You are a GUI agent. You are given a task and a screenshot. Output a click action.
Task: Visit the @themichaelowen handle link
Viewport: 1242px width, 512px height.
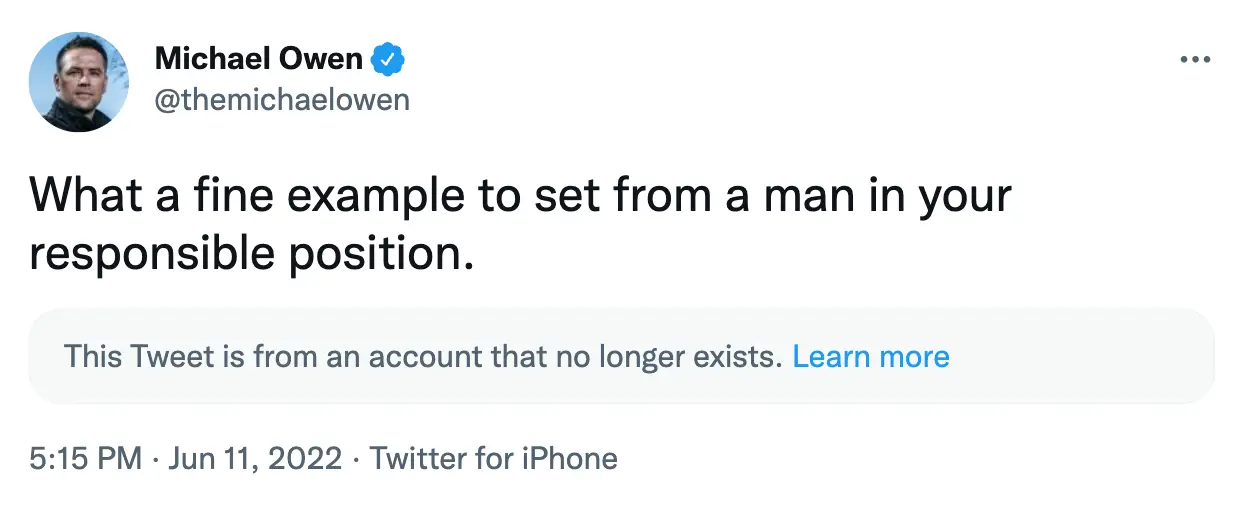[x=282, y=101]
